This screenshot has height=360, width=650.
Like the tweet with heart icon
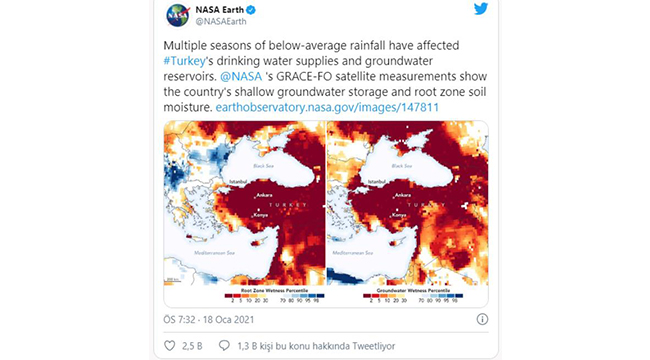coord(170,345)
